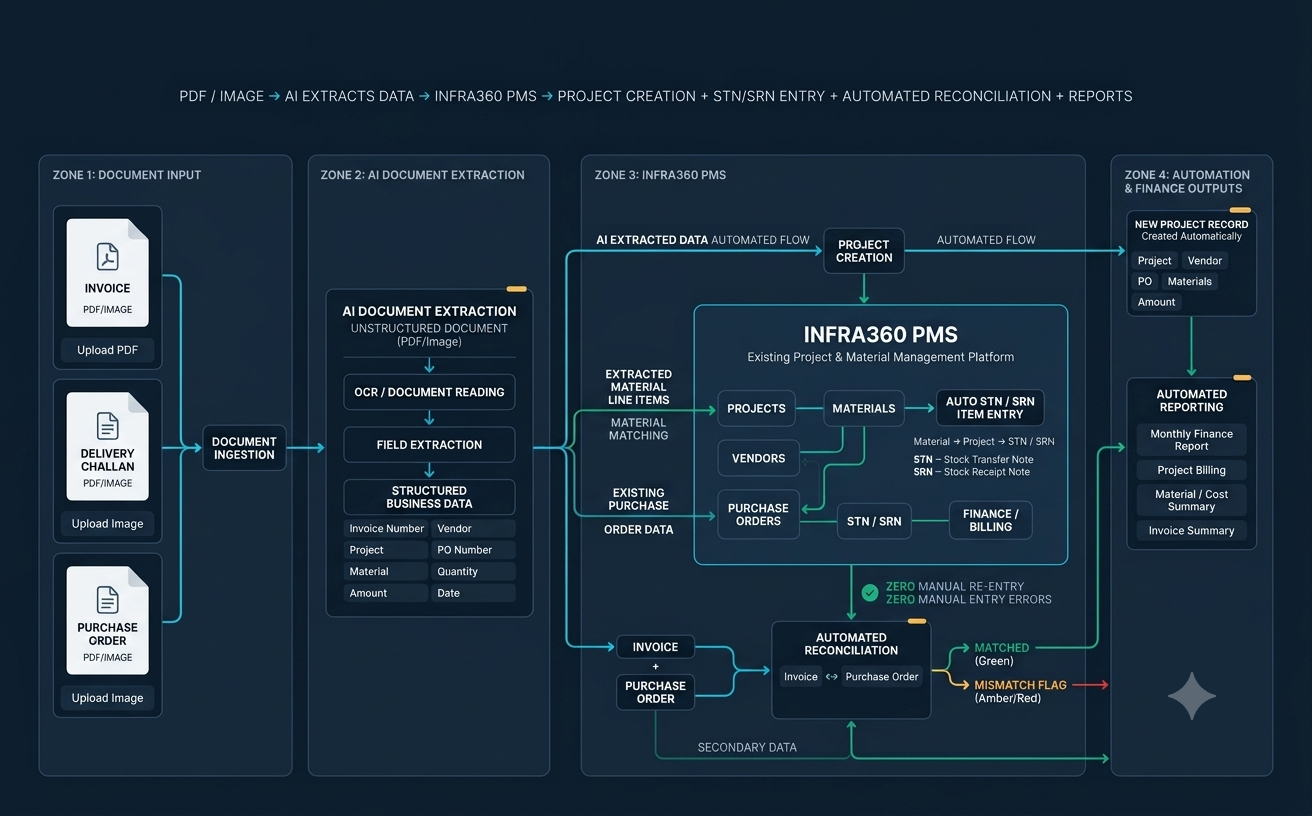
Task: Open the Monthly Finance Report item
Action: [x=1192, y=440]
